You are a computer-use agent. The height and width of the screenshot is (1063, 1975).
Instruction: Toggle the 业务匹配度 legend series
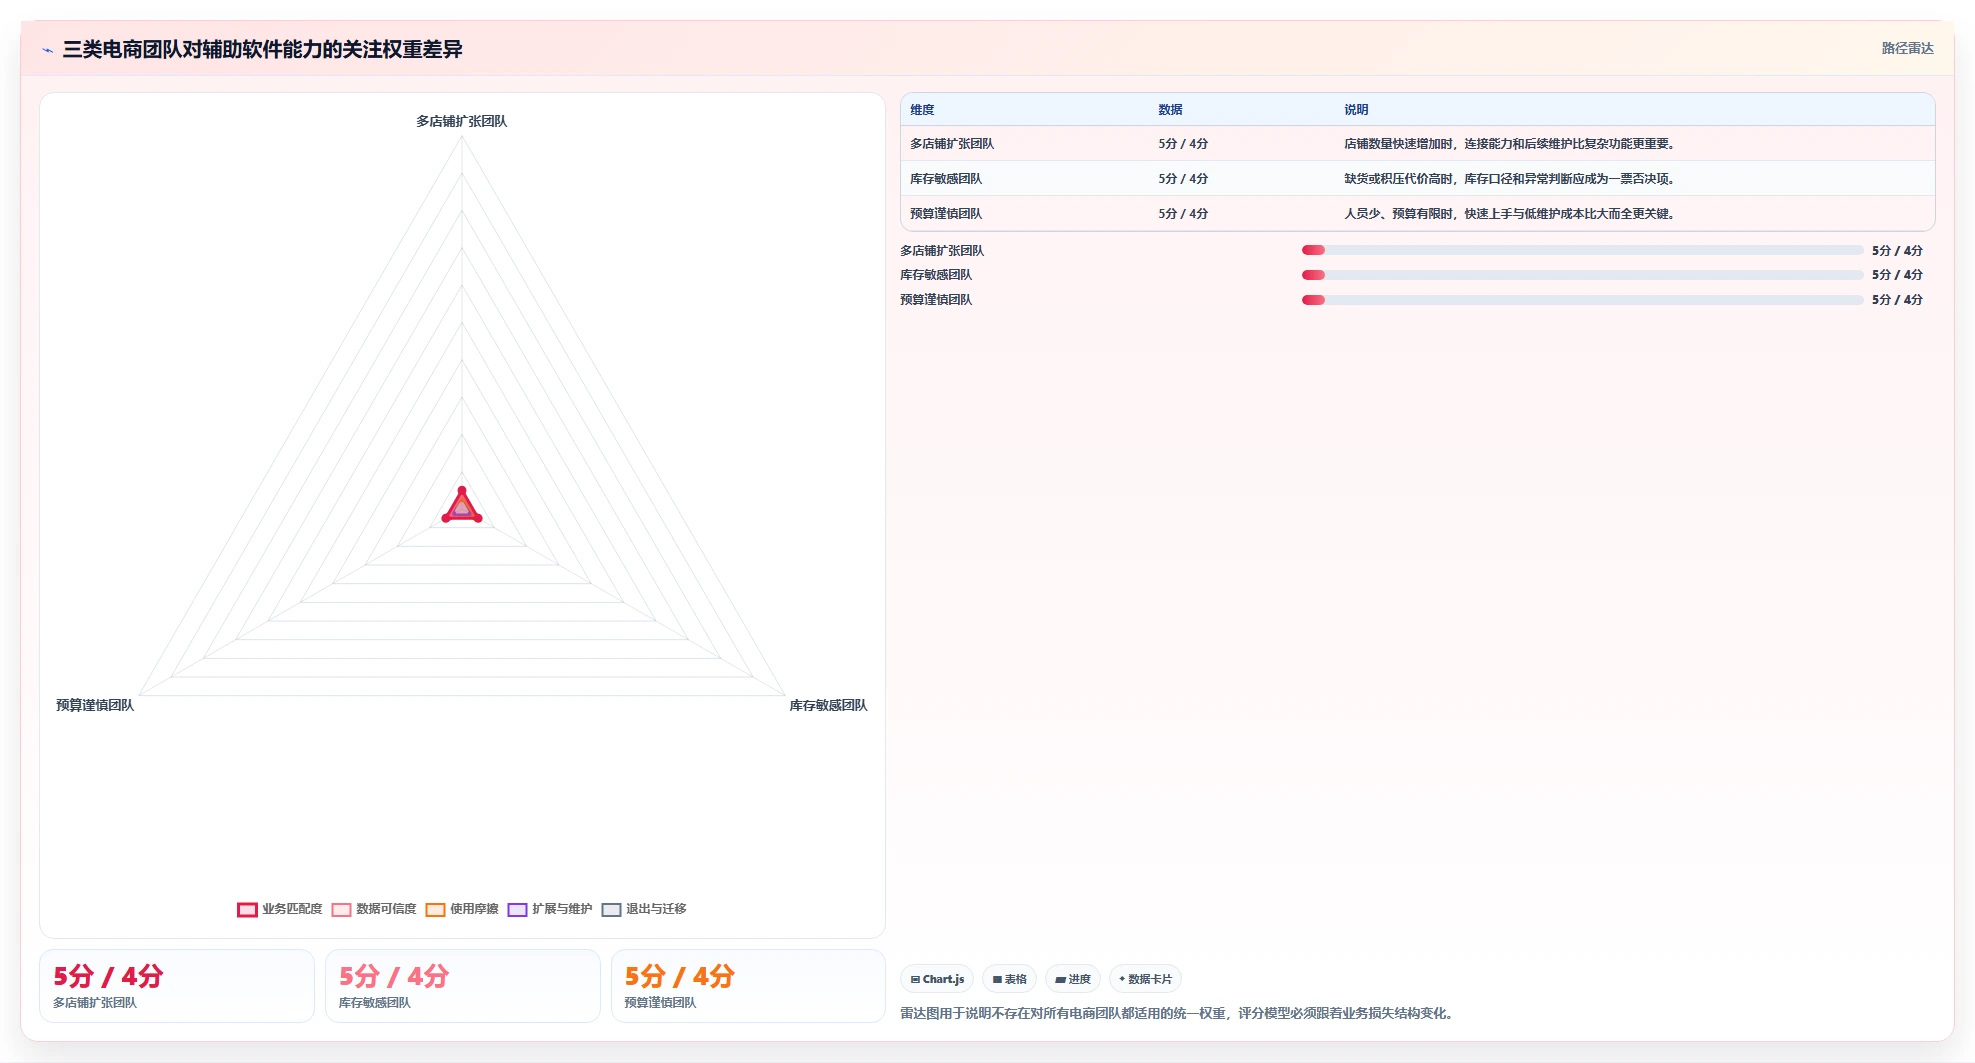click(280, 909)
